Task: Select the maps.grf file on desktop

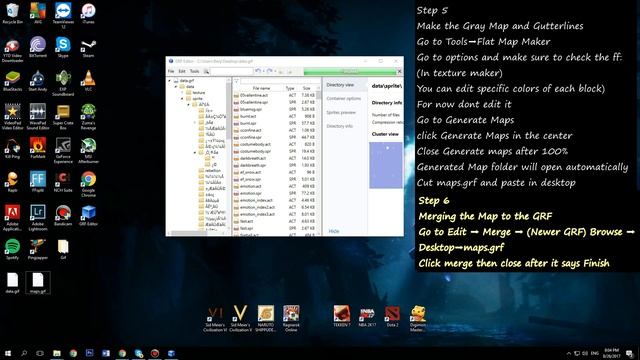Action: (38, 282)
